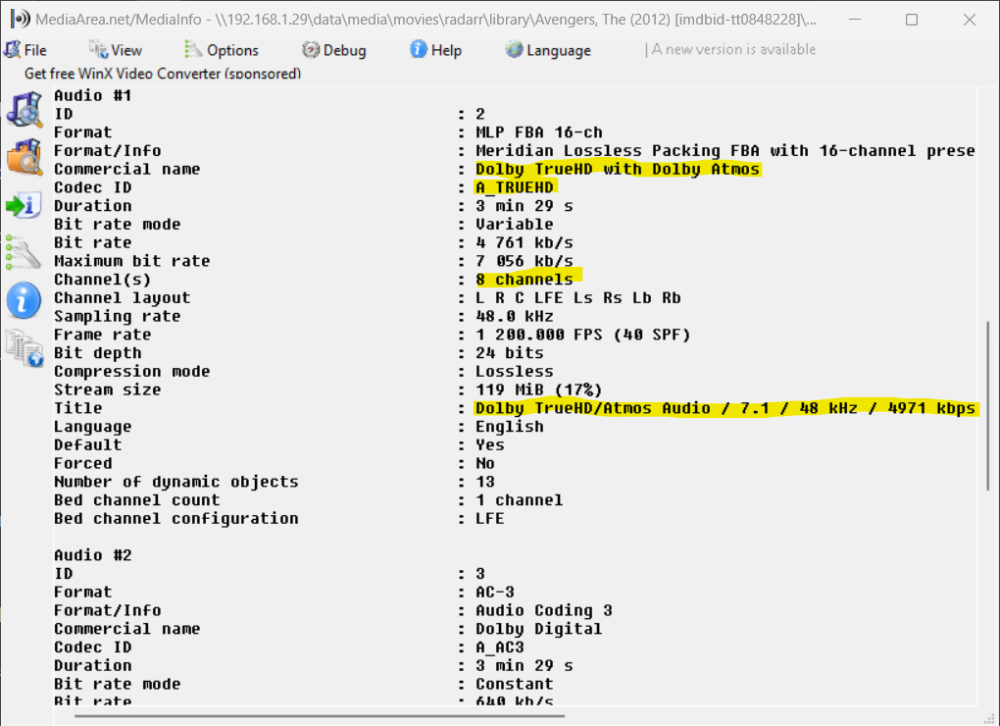Click the 'Audio Coding 3' format info
This screenshot has height=726, width=1000.
point(544,611)
